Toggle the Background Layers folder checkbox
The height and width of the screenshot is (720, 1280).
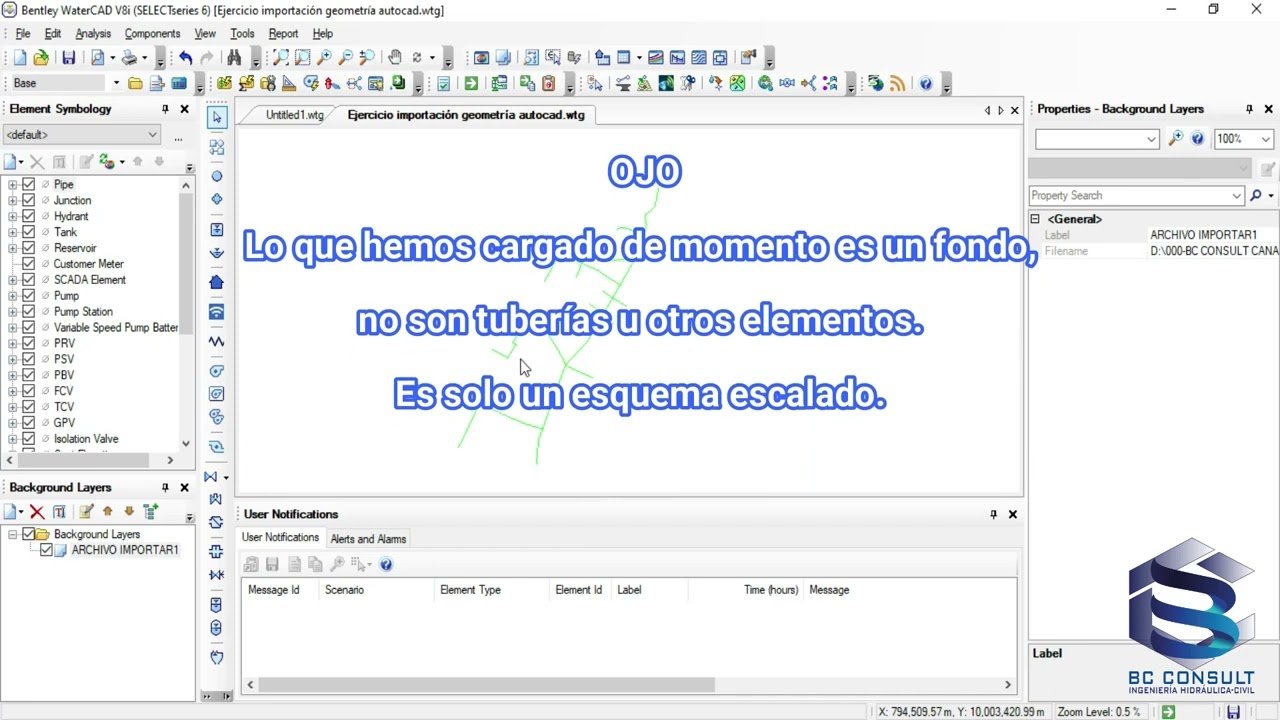coord(29,534)
